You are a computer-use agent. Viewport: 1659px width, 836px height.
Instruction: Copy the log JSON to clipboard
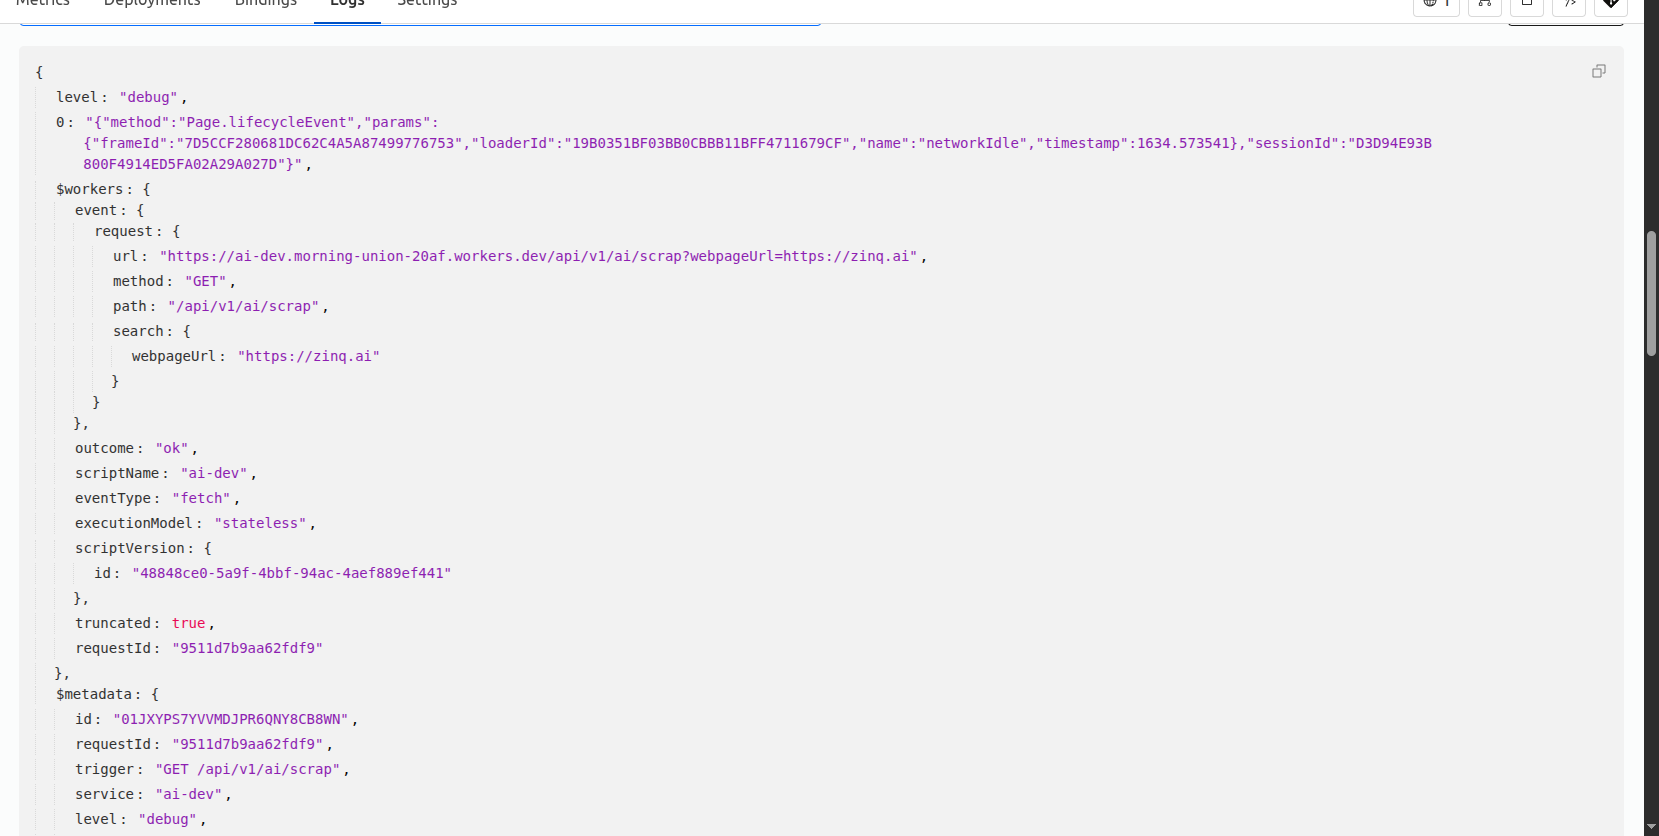(x=1599, y=71)
